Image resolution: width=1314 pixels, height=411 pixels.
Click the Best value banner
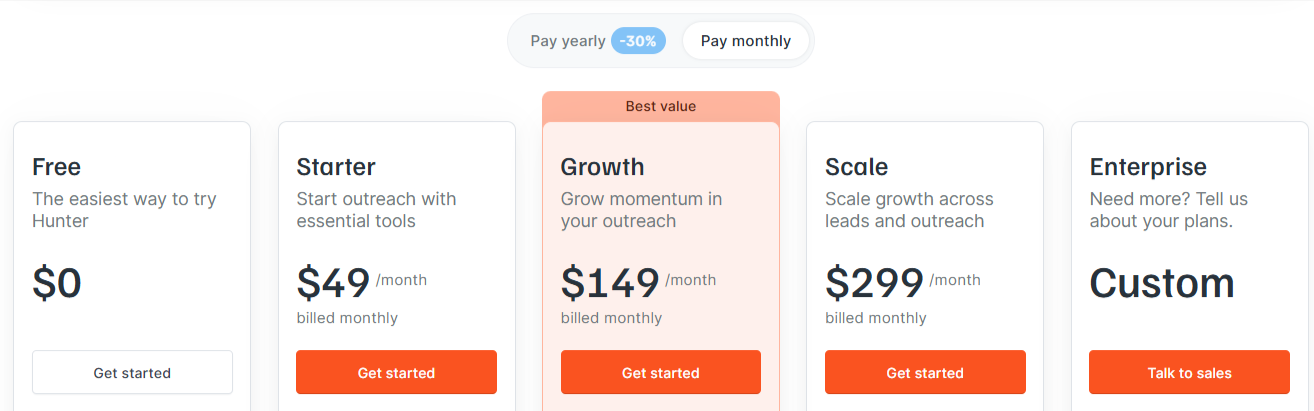point(660,106)
